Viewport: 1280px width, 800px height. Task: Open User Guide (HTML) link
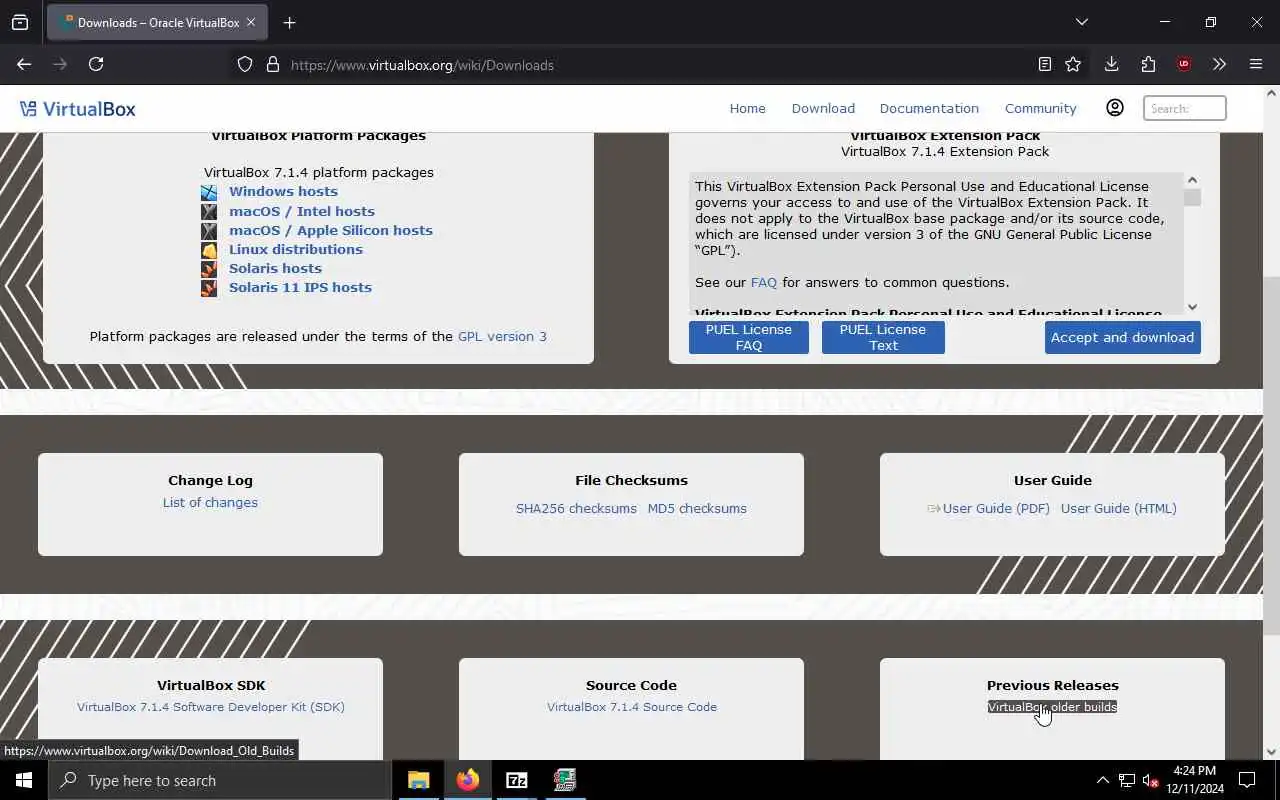point(1118,508)
